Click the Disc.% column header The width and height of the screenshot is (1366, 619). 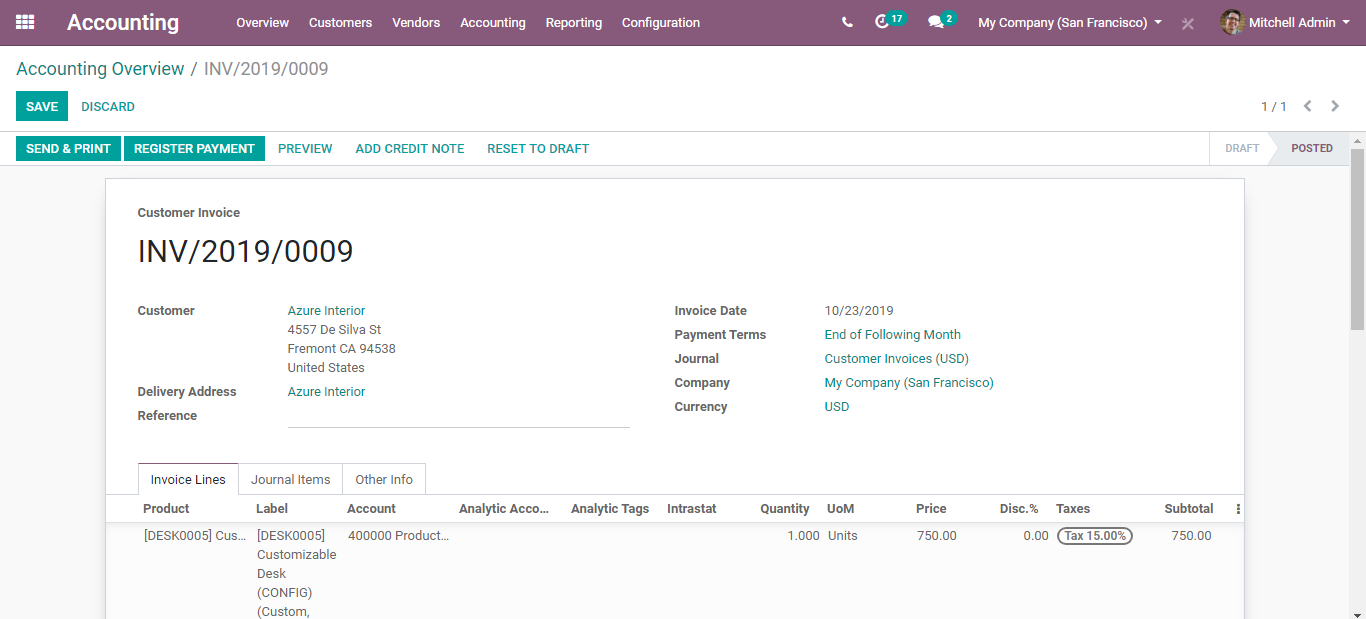pyautogui.click(x=1019, y=509)
